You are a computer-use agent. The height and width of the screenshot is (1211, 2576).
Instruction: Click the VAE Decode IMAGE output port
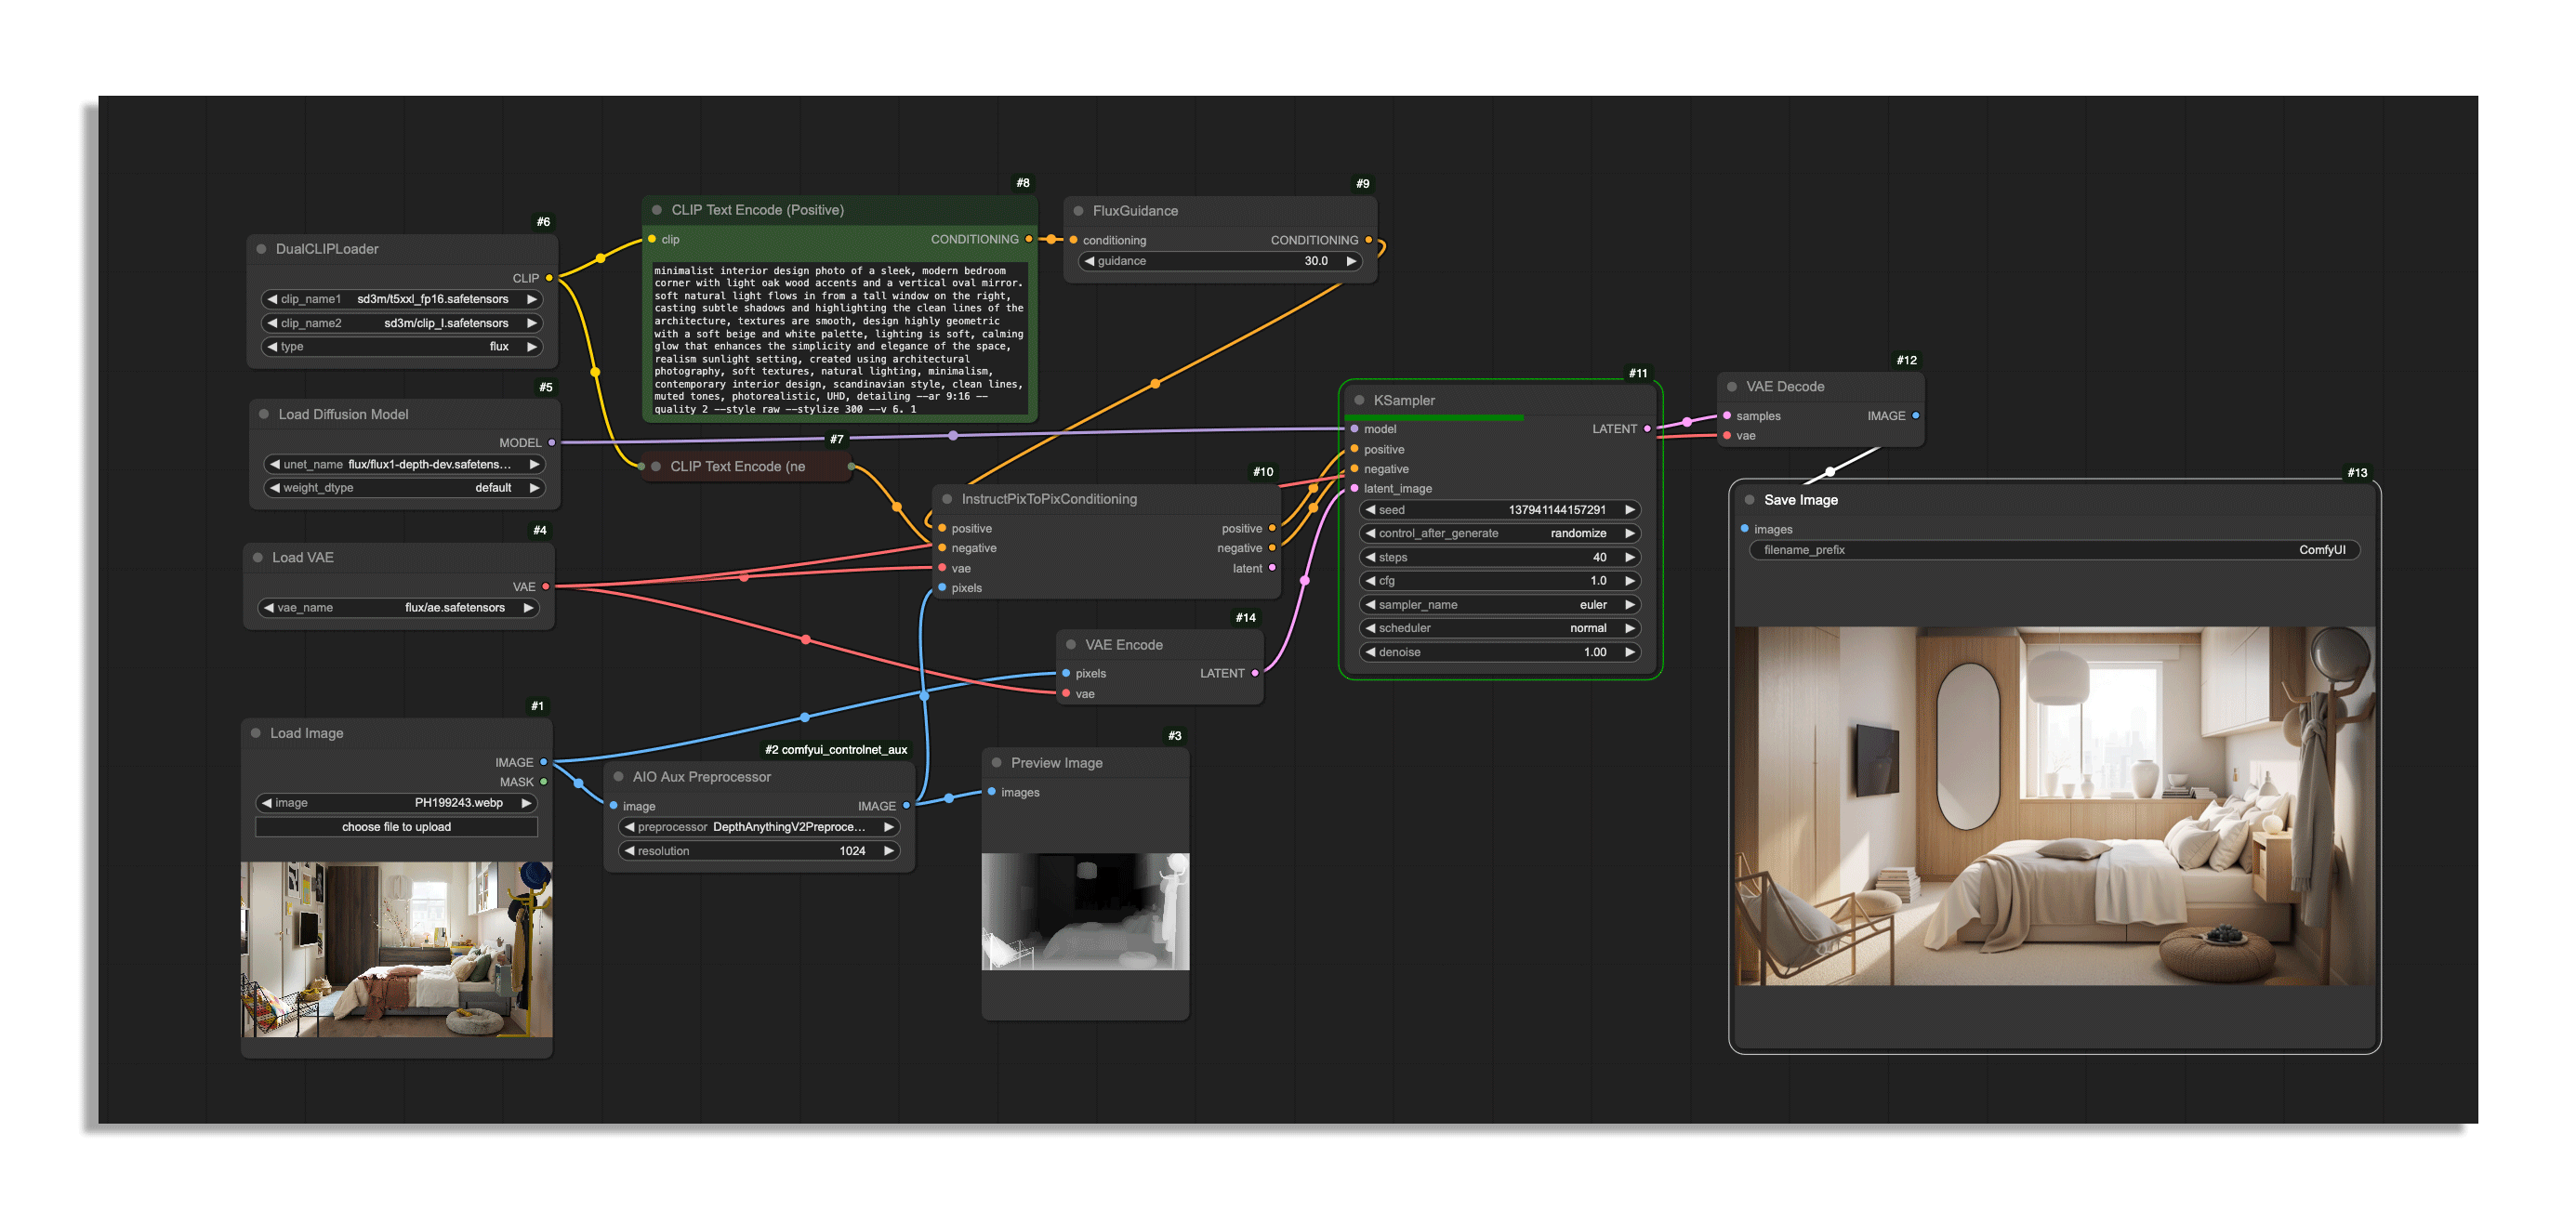(x=1915, y=416)
